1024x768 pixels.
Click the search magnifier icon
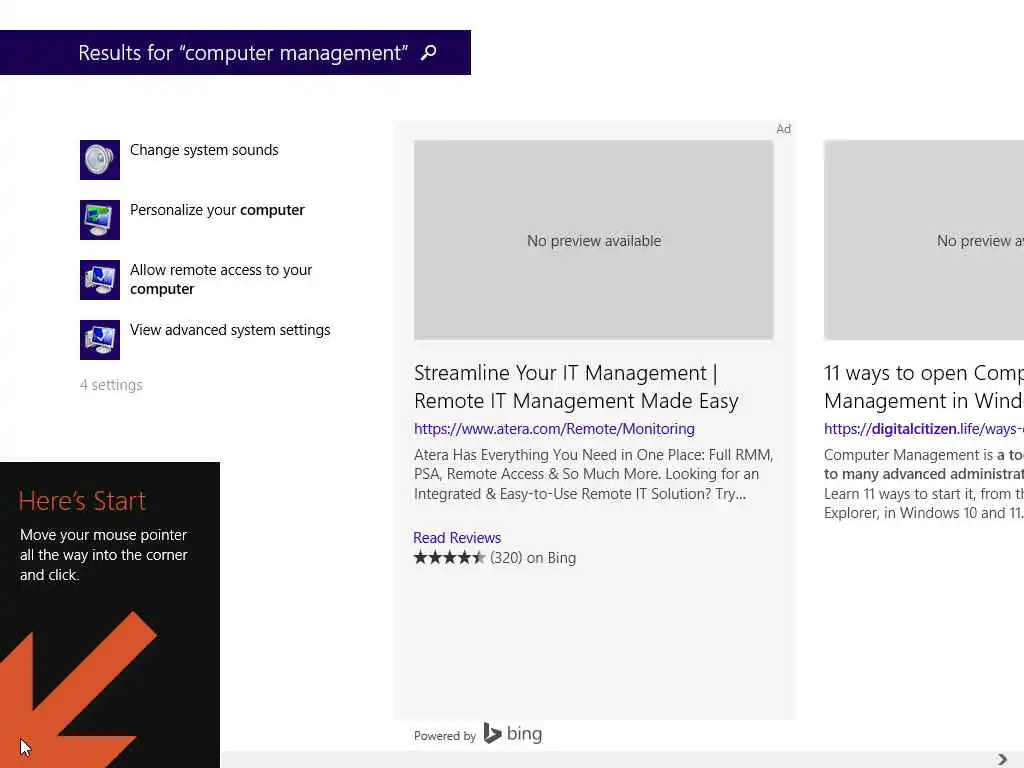(428, 52)
